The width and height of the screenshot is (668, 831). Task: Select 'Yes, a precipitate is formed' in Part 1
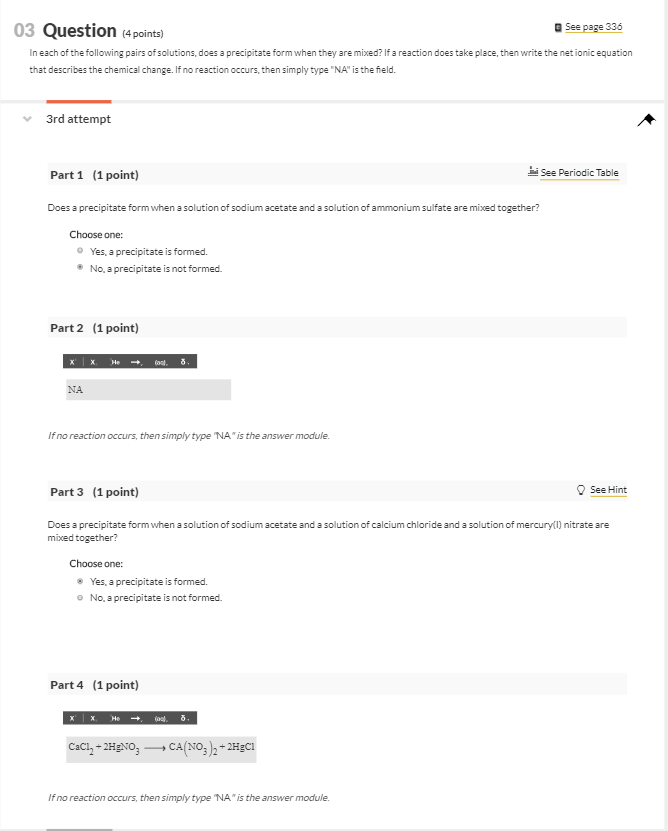[x=79, y=252]
